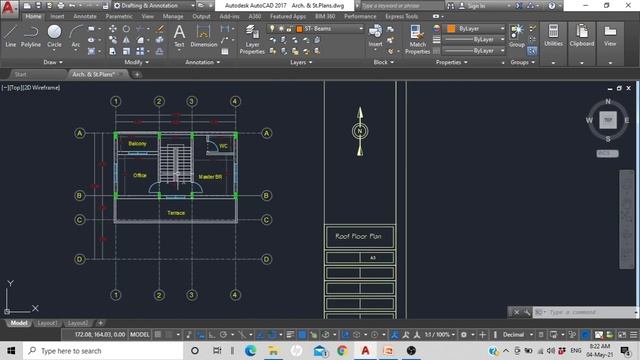Toggle grid display in status bar
Screen dimensions: 640x360
coord(158,335)
